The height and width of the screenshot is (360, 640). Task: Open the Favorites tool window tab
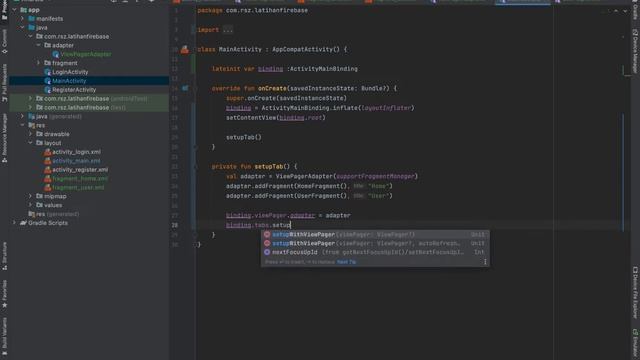click(4, 293)
